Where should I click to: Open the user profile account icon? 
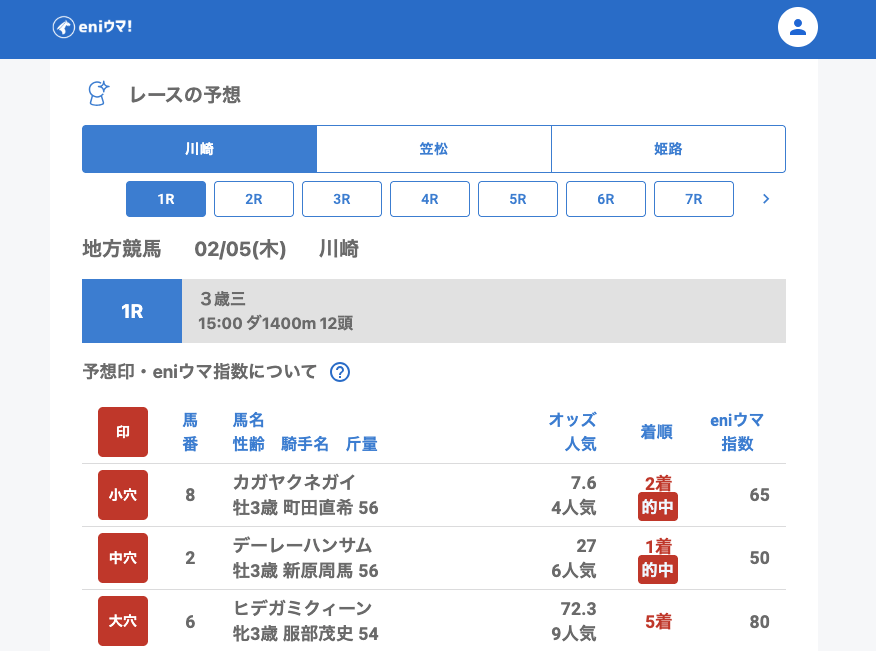tap(797, 27)
